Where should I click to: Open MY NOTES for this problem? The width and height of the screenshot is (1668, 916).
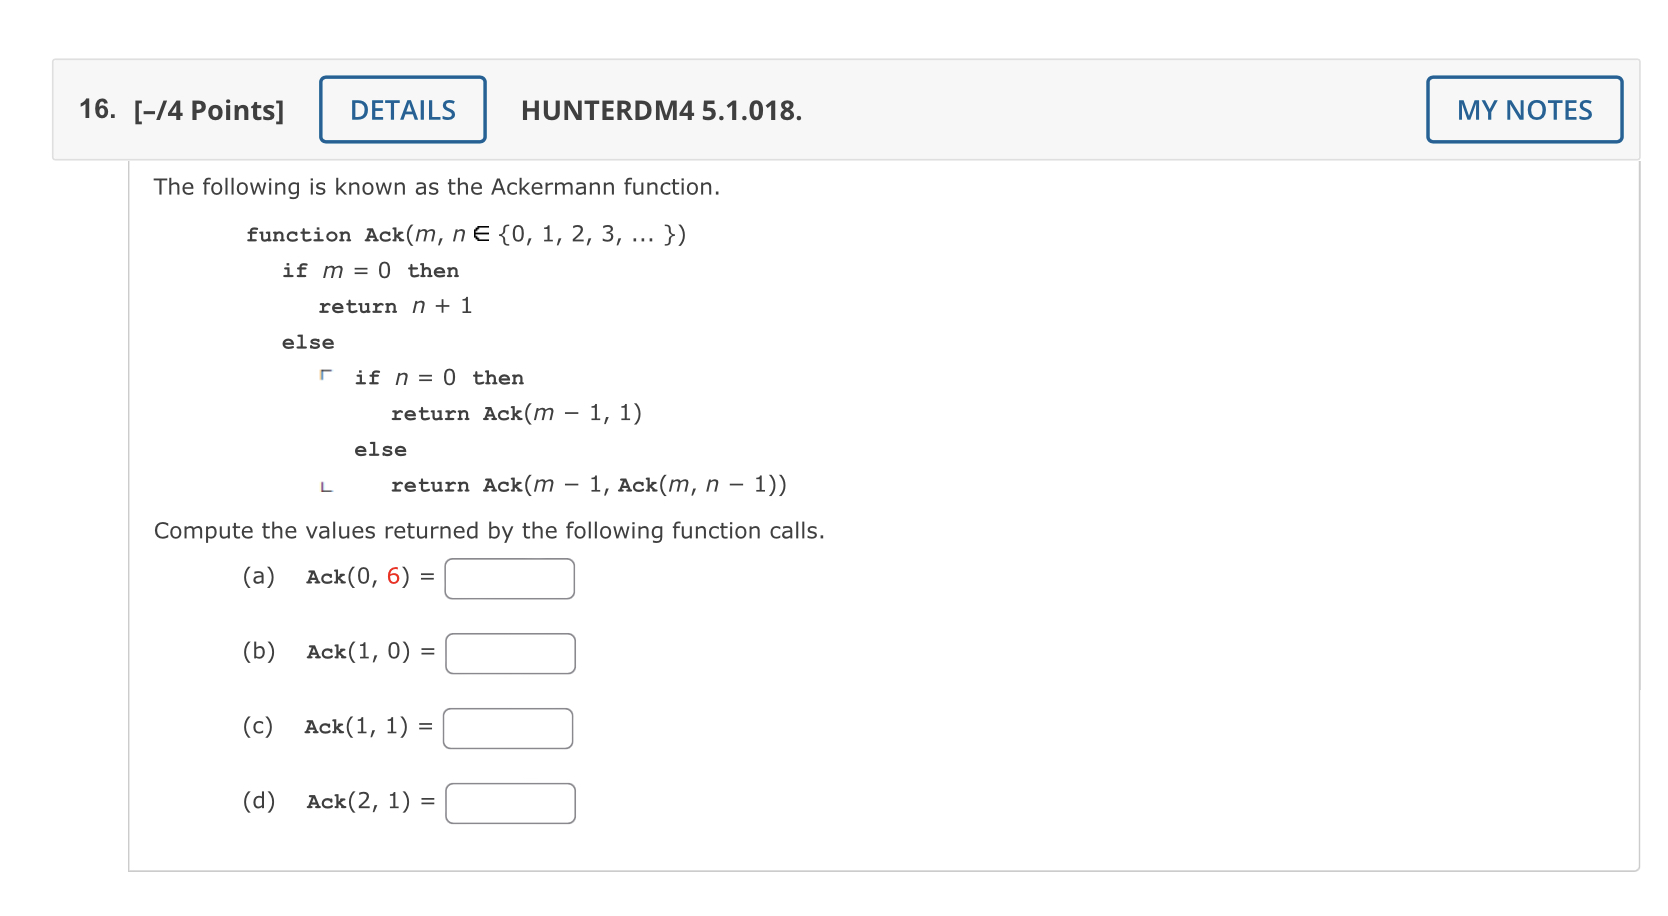click(x=1523, y=110)
